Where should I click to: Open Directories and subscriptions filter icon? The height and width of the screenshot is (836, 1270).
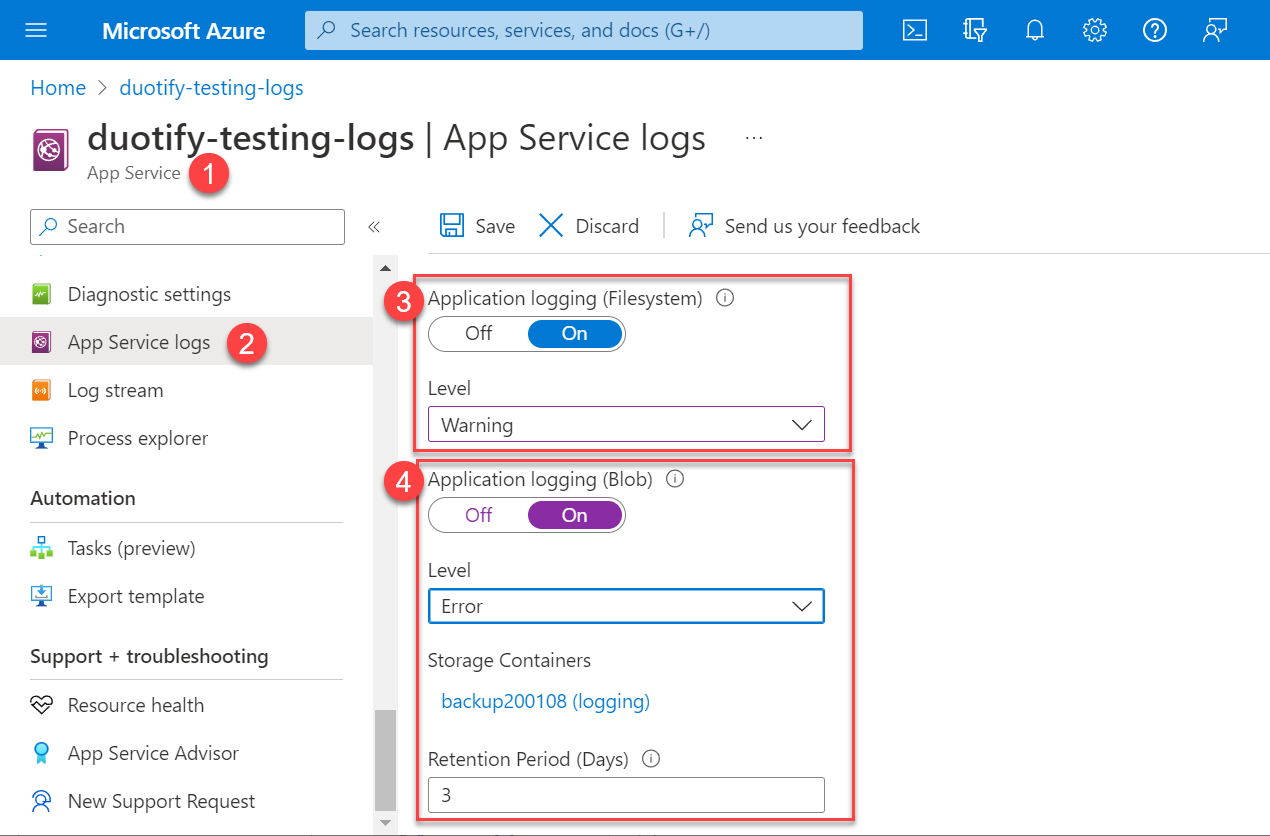pos(975,30)
